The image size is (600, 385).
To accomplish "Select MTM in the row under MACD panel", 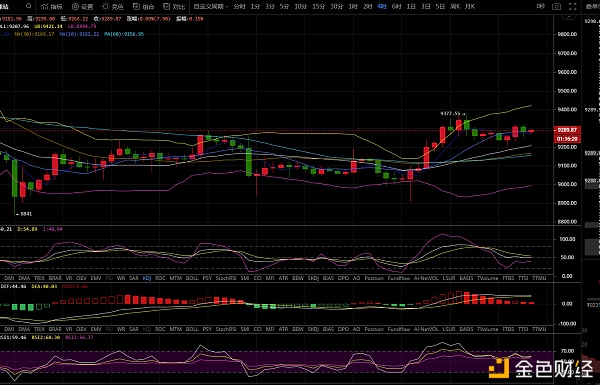I will click(176, 329).
